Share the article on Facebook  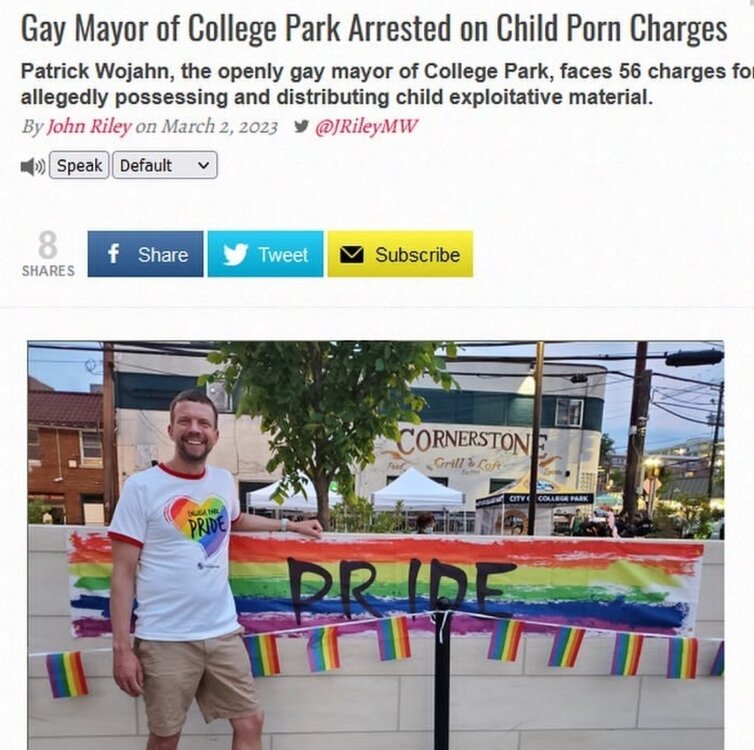tap(145, 254)
